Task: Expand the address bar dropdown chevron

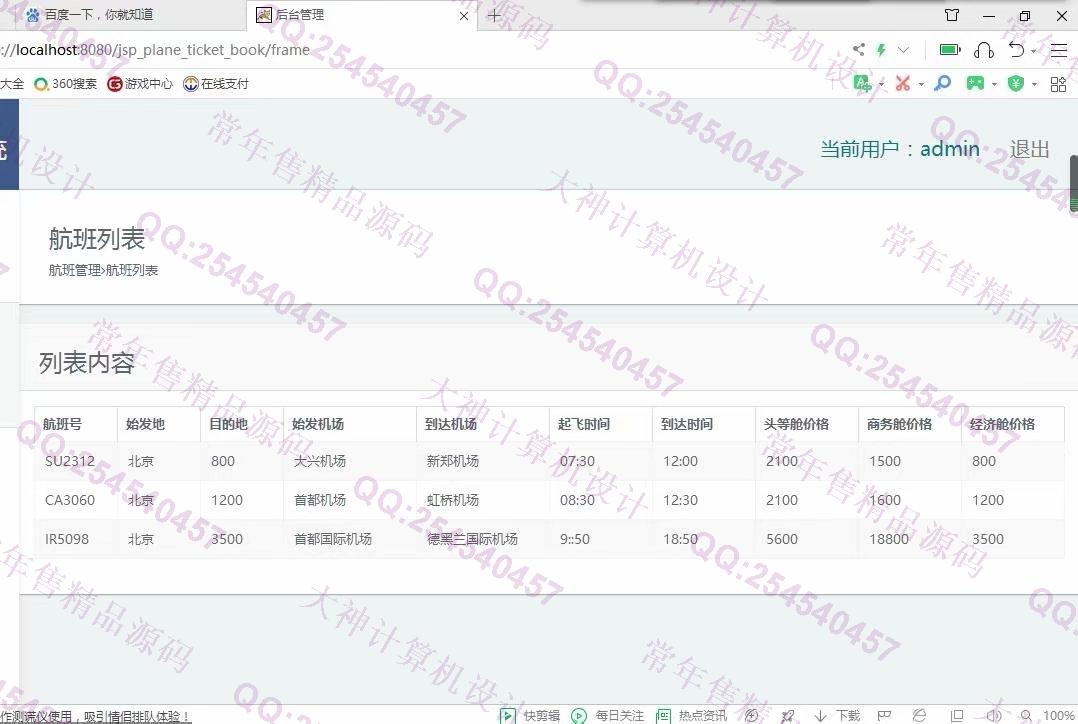Action: click(x=904, y=50)
